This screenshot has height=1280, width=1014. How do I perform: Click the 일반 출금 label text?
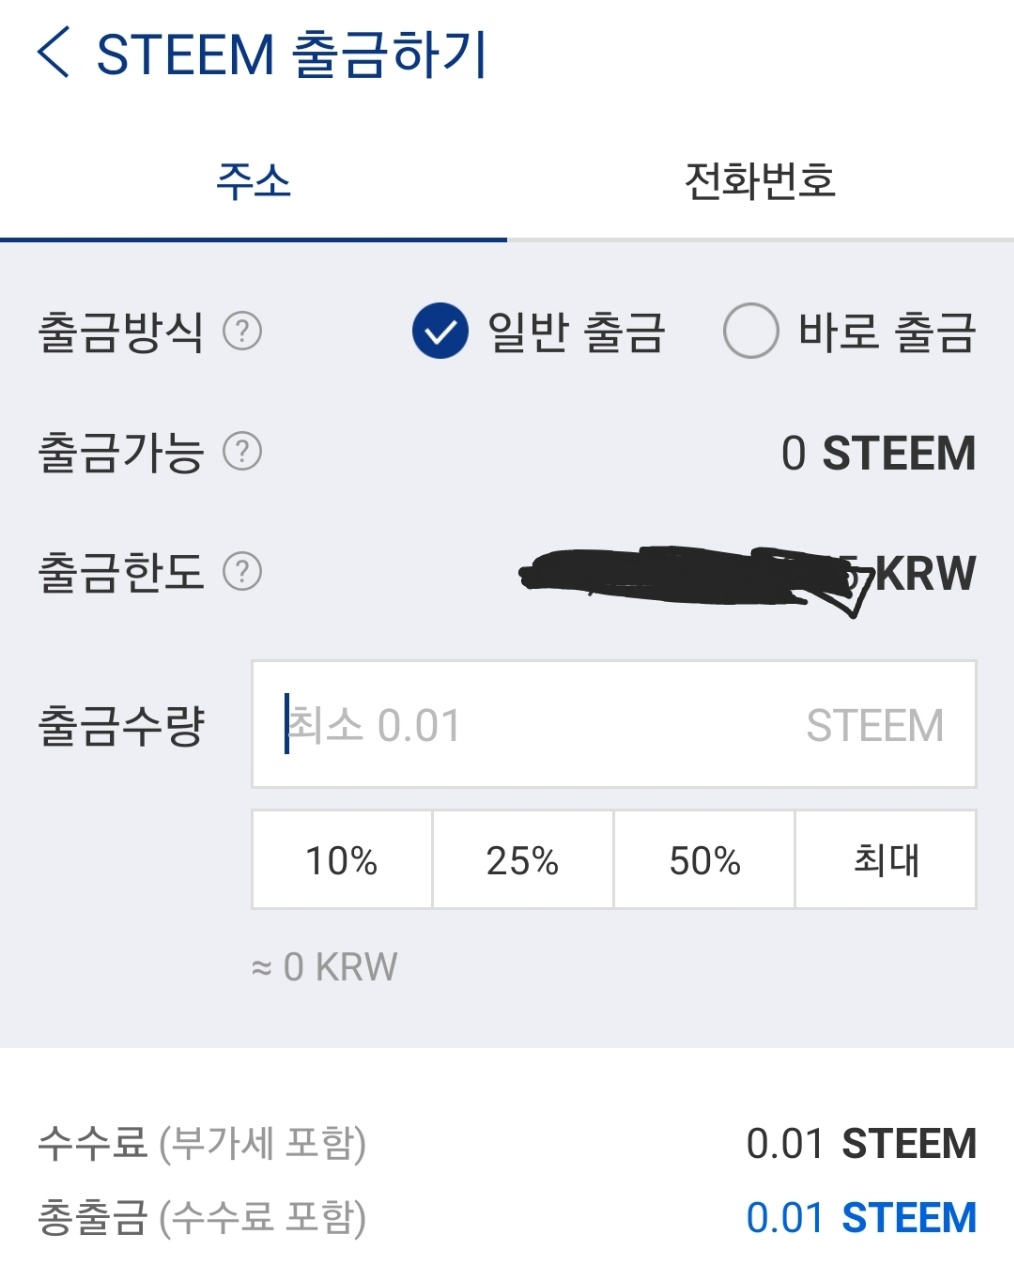tap(576, 332)
